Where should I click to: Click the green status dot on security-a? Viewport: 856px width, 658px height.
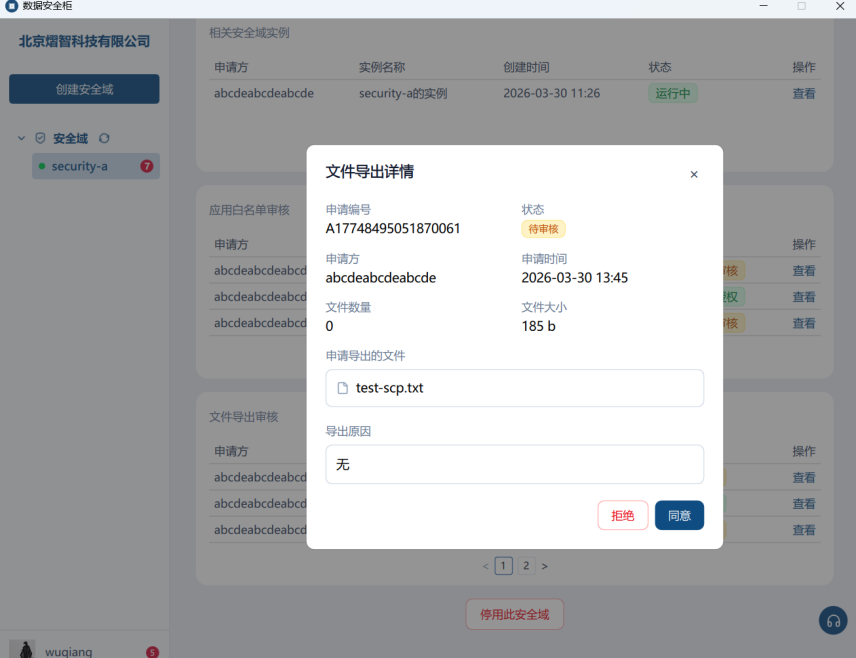(x=42, y=166)
